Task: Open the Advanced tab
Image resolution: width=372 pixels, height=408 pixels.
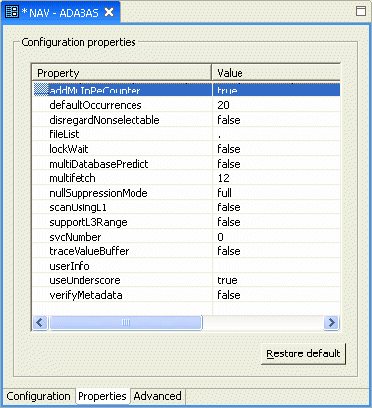Action: click(157, 396)
